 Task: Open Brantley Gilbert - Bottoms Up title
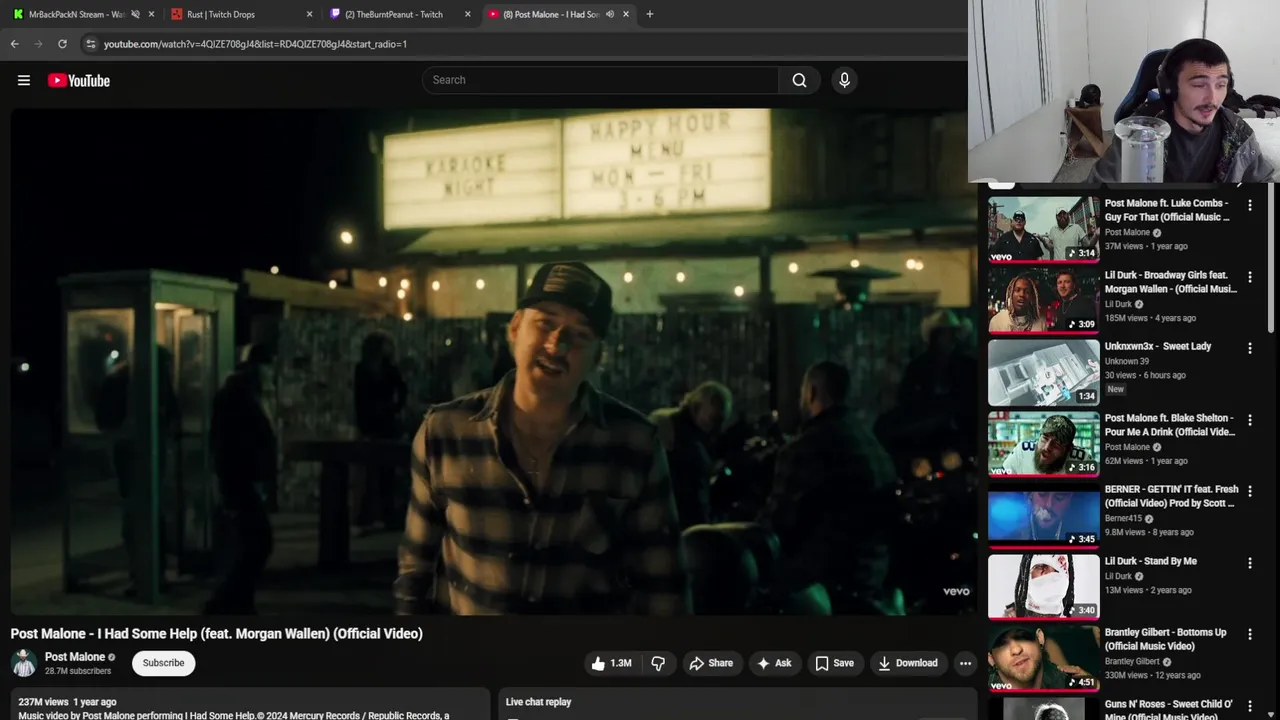point(1166,639)
